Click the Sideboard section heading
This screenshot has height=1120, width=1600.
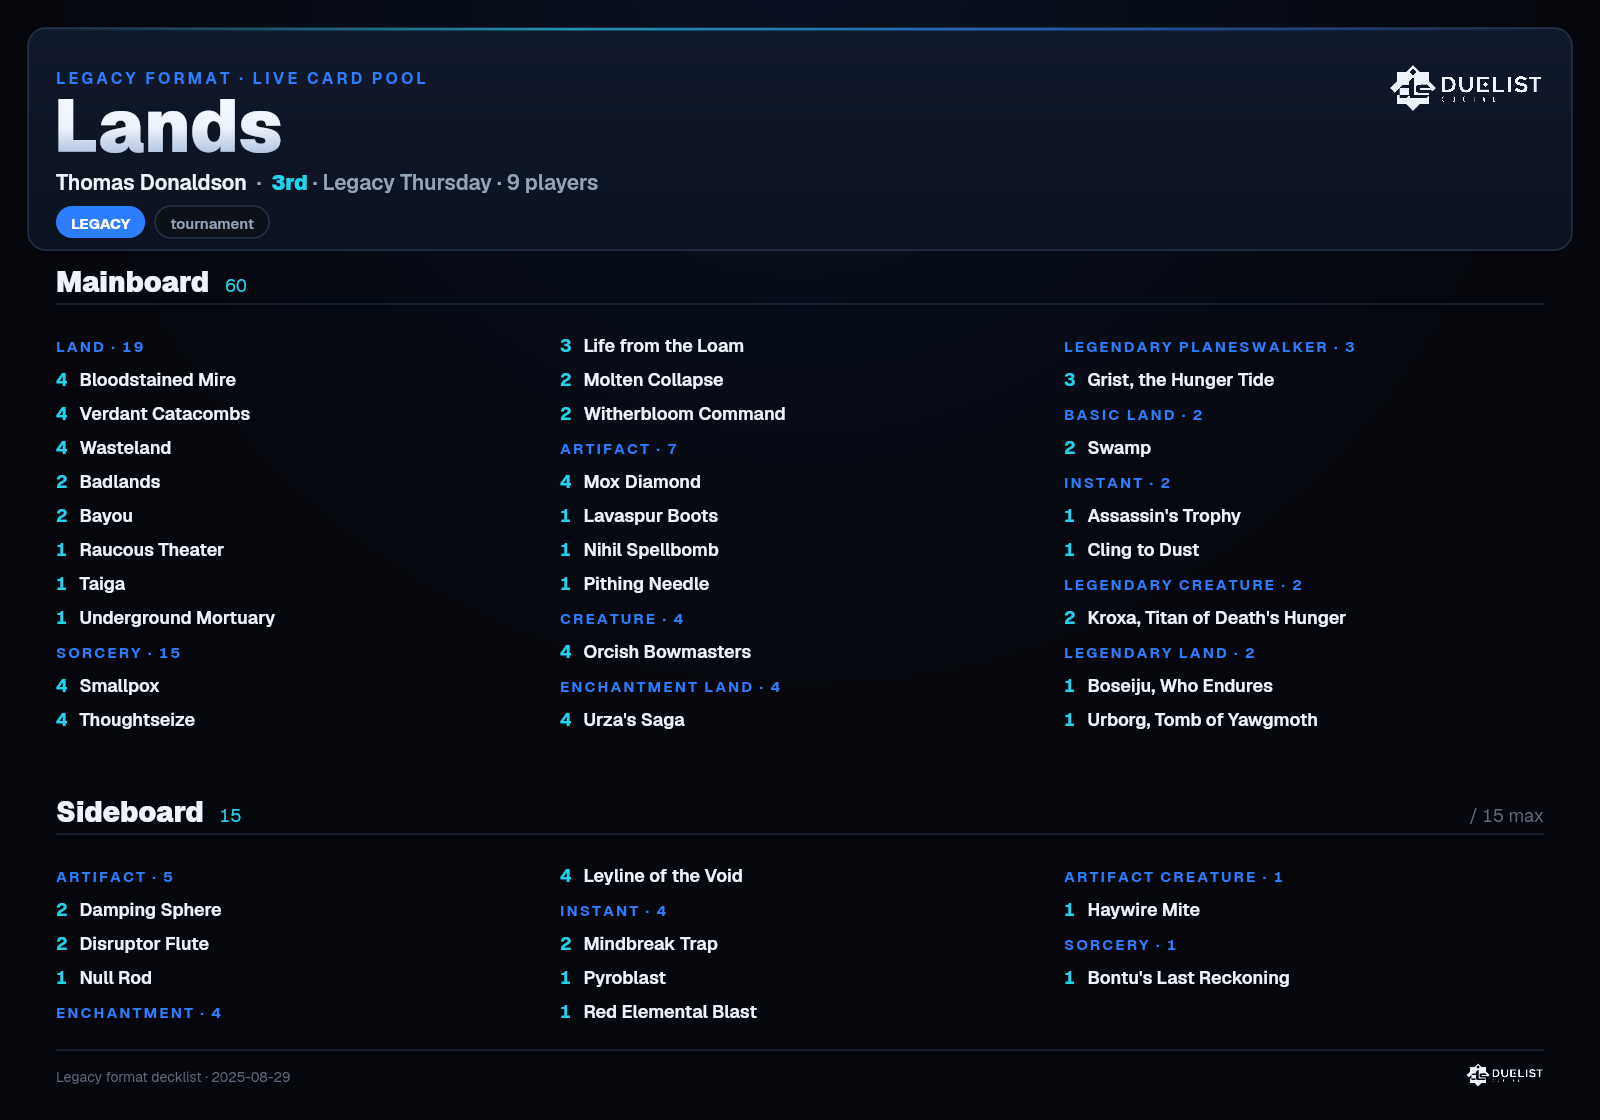(129, 812)
